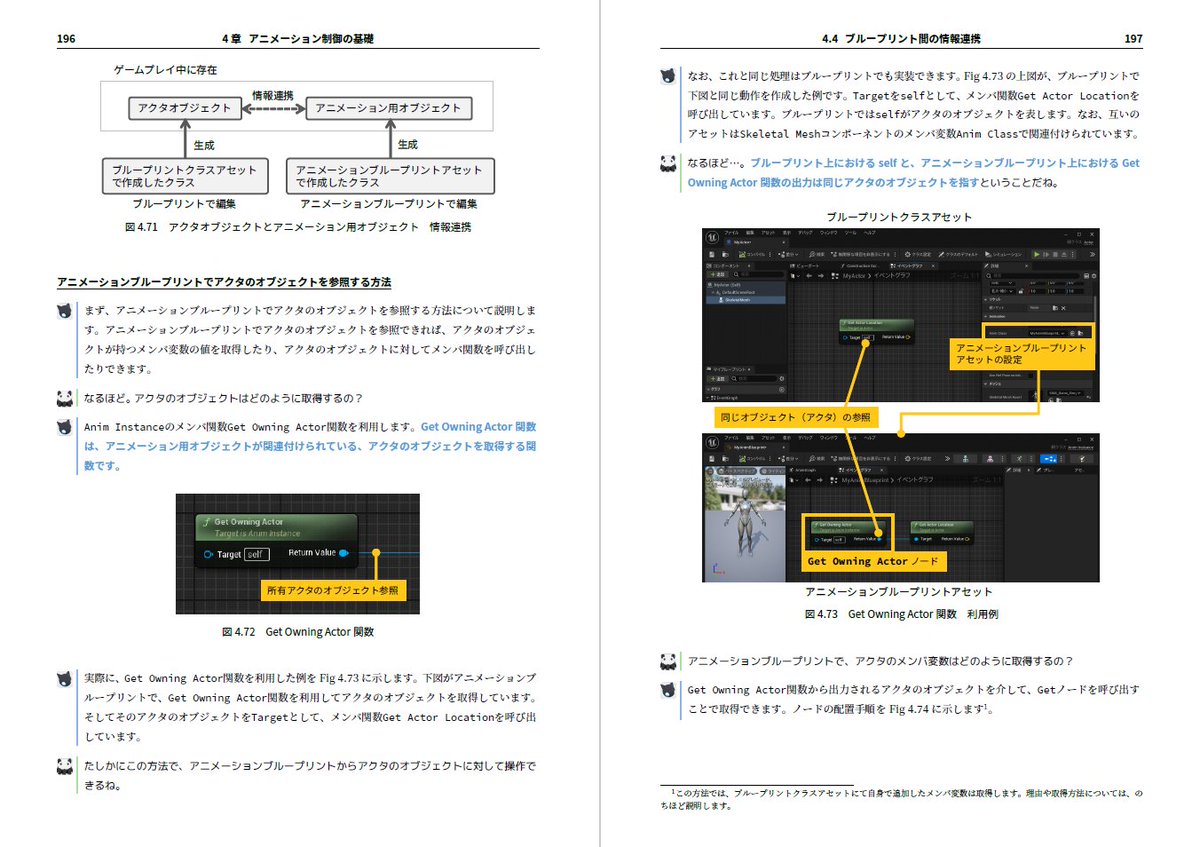Enable the highlighted blue toolbar toggle in AnimBlueprint
1200x847 pixels.
coord(1048,458)
